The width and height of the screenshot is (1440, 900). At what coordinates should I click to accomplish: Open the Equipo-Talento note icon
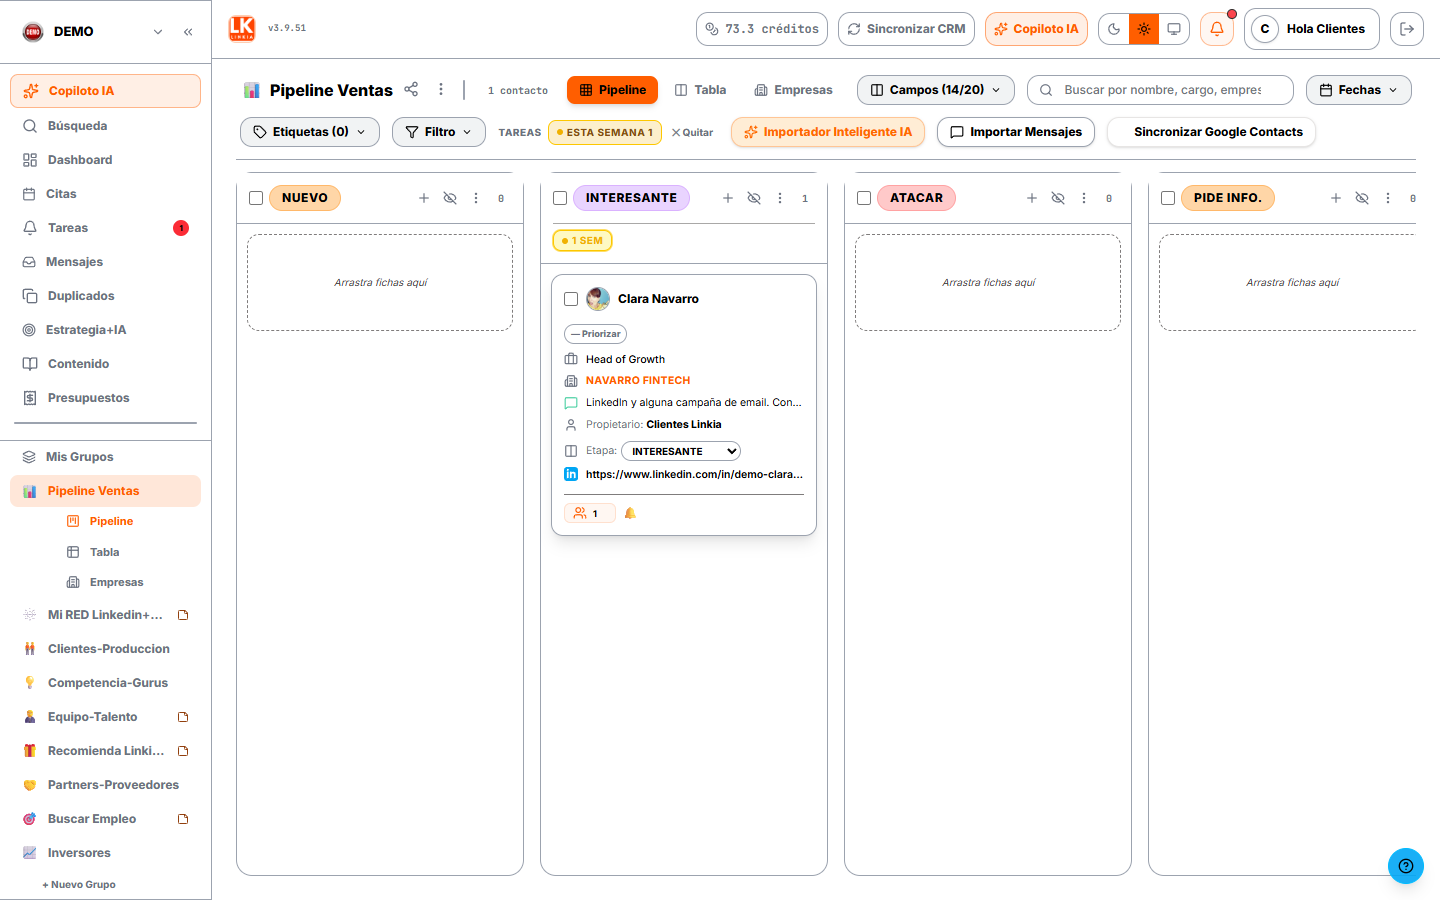(183, 717)
